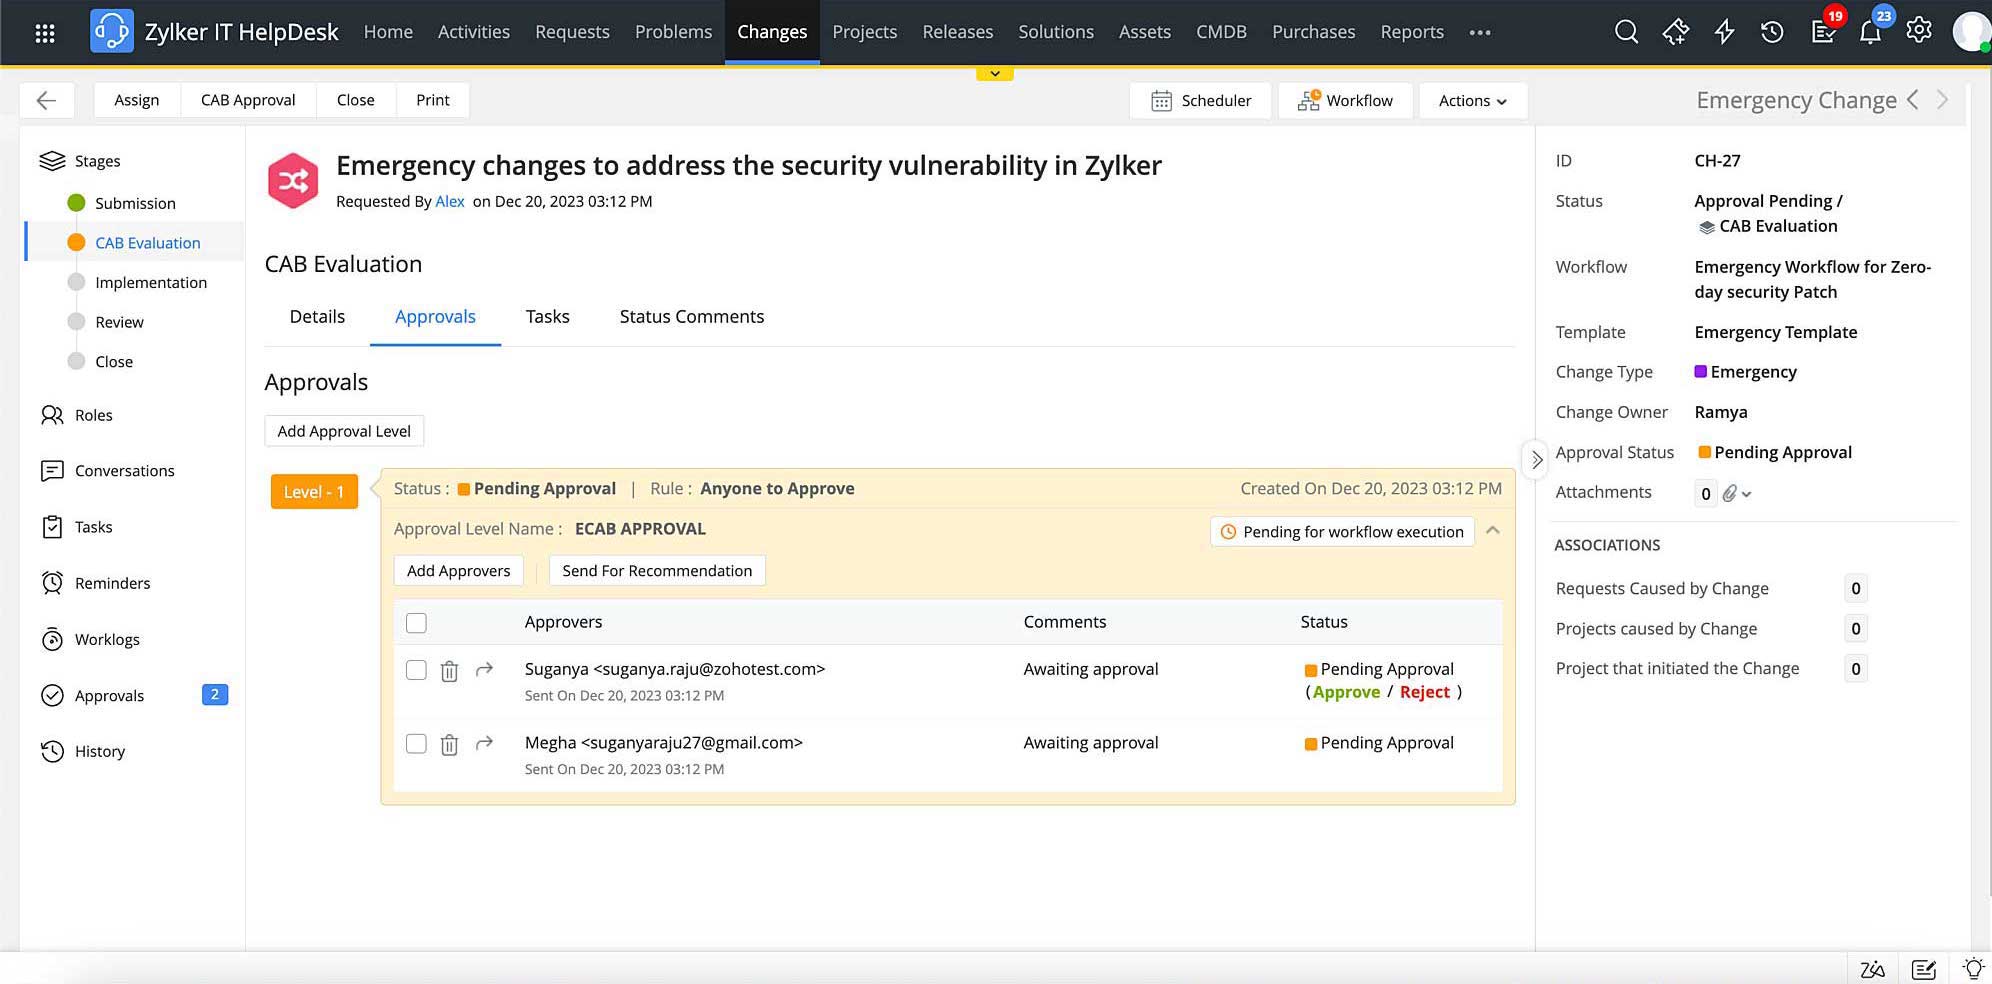Delete approver Suganya using trash icon
The image size is (1992, 984).
(450, 671)
